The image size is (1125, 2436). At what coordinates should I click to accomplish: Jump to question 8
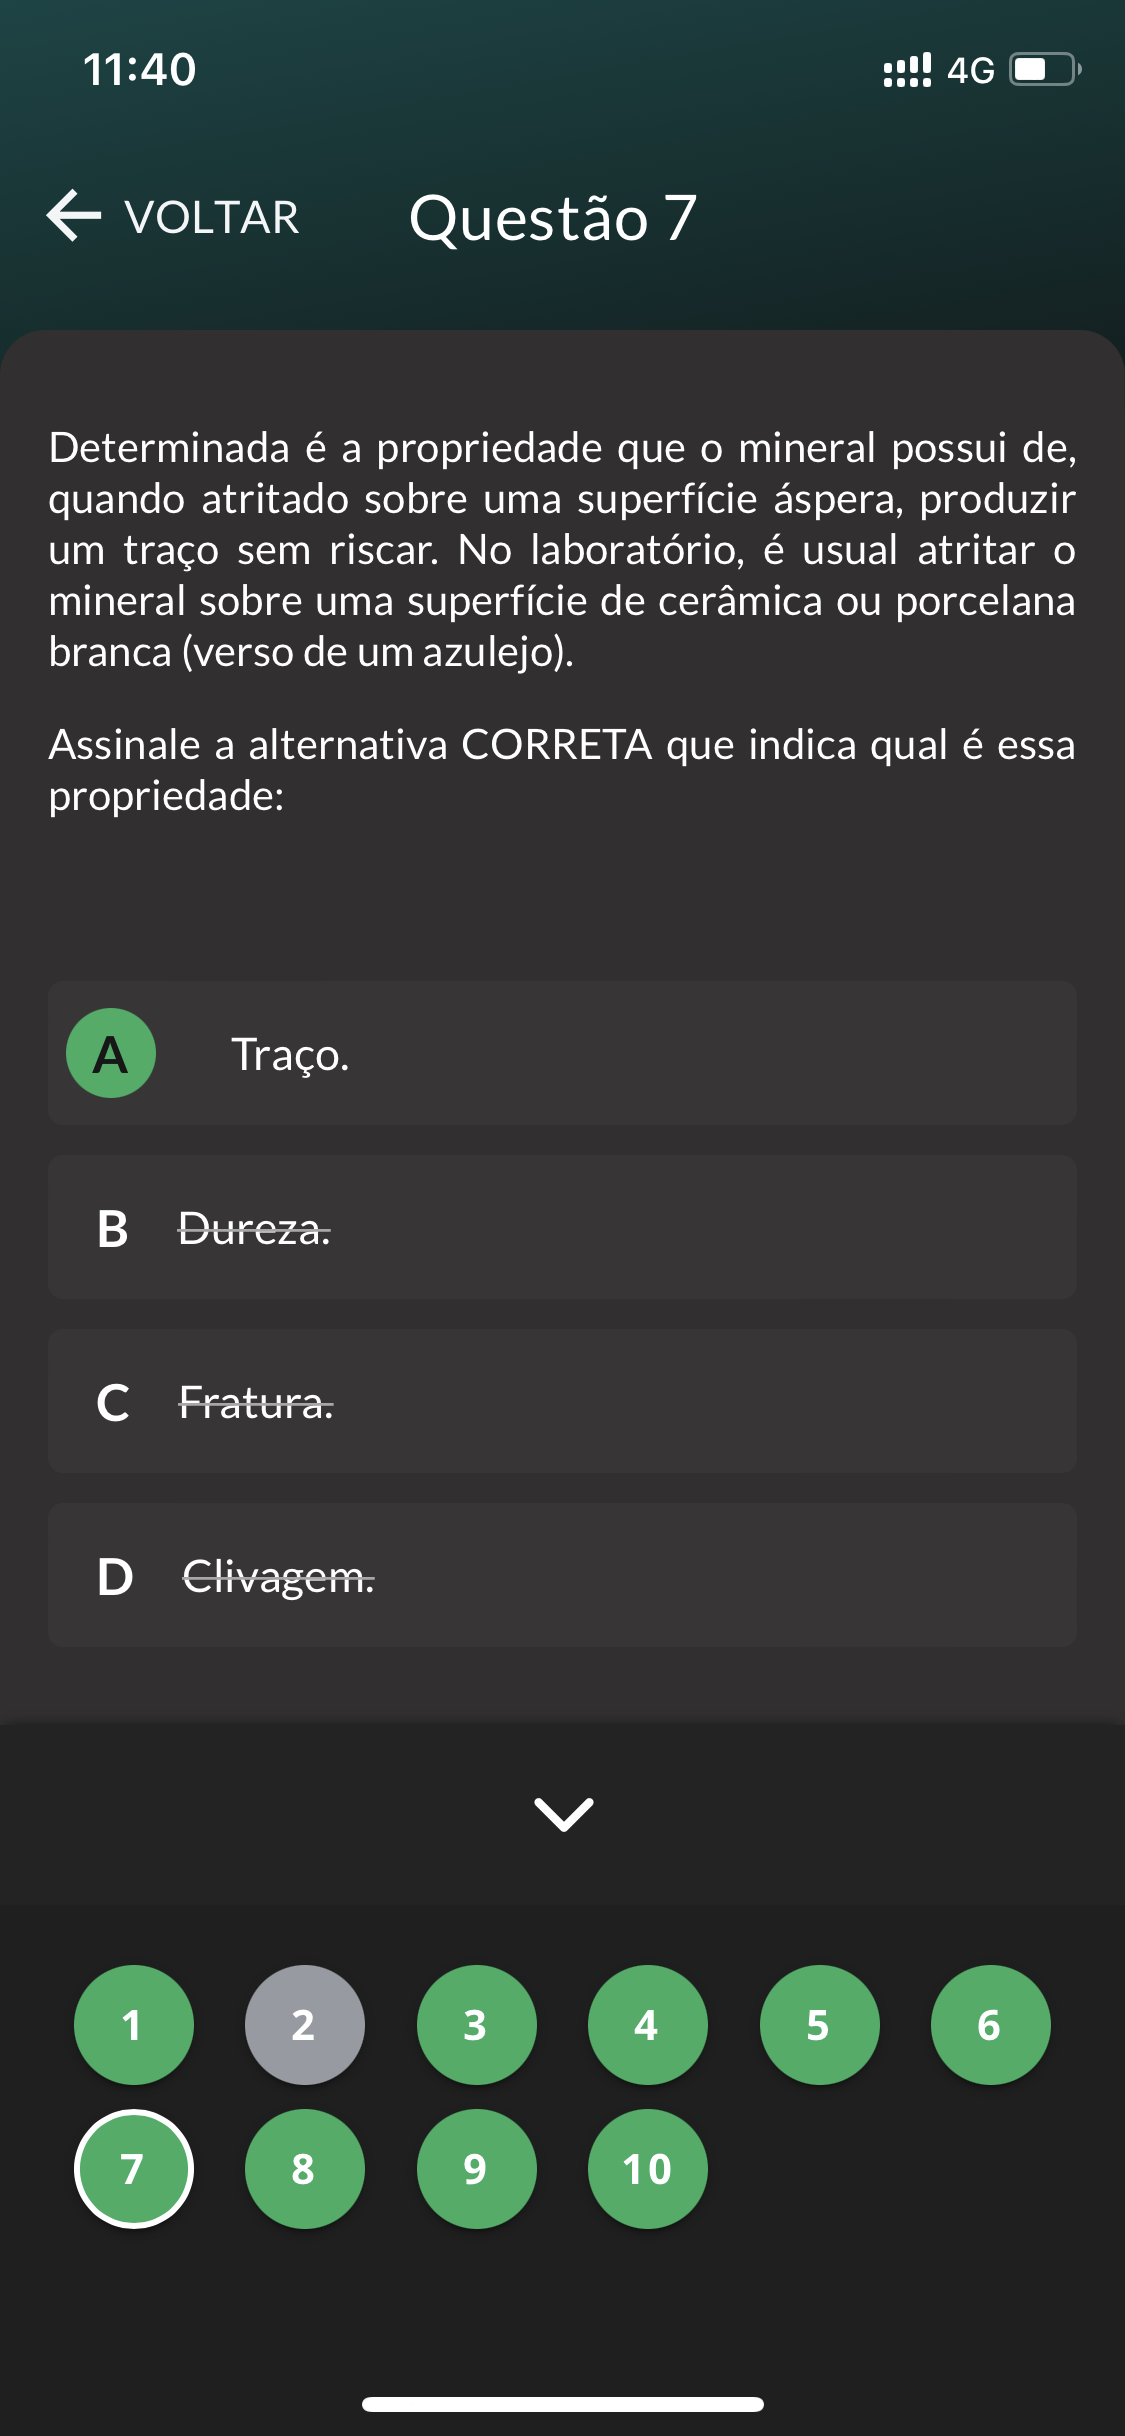(305, 2169)
